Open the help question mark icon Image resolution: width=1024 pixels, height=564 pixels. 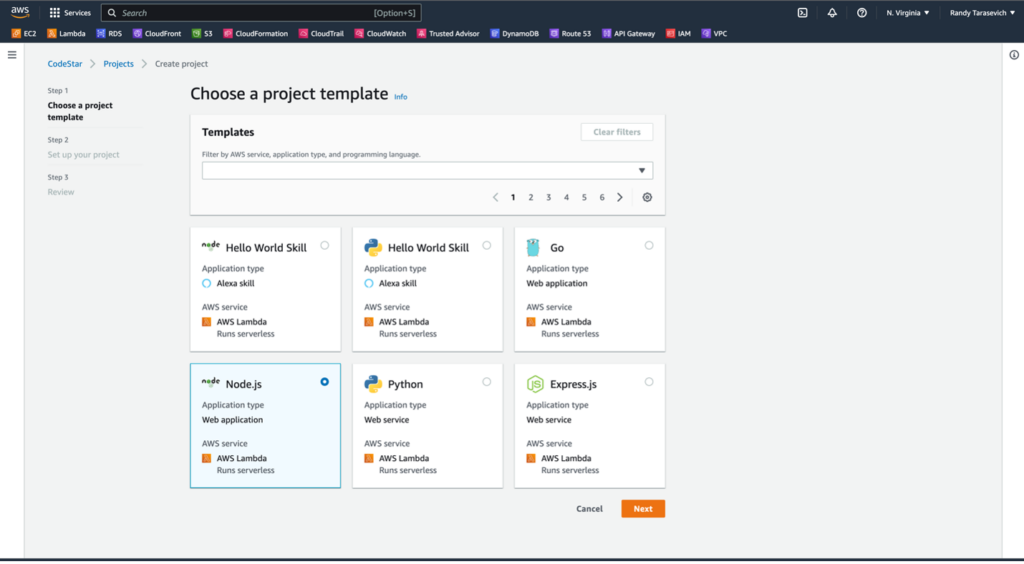862,12
